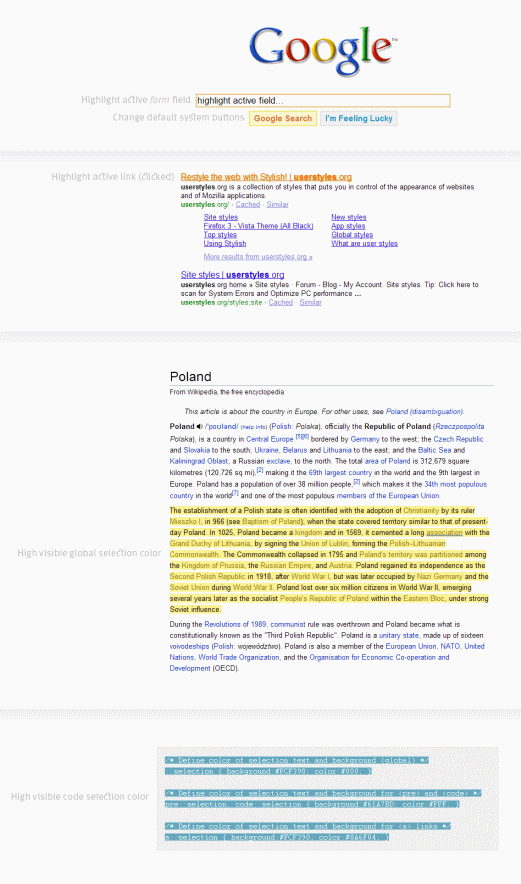
Task: Open the Kaliningrad Oblast link
Action: click(x=199, y=461)
